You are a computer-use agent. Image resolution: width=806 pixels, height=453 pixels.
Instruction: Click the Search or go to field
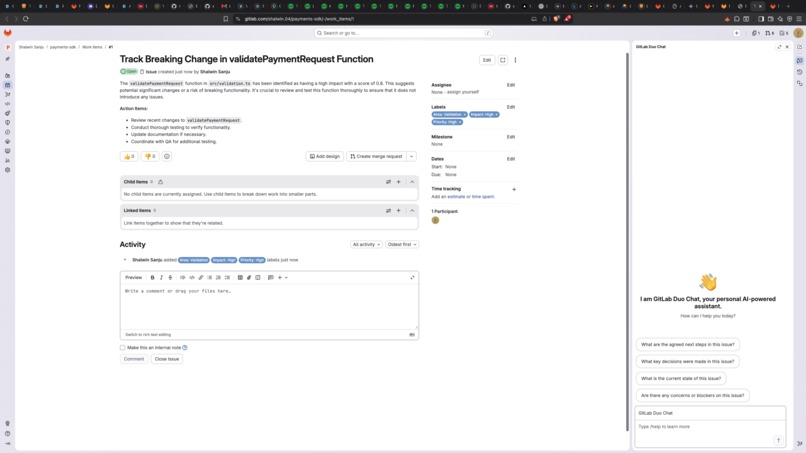point(403,33)
